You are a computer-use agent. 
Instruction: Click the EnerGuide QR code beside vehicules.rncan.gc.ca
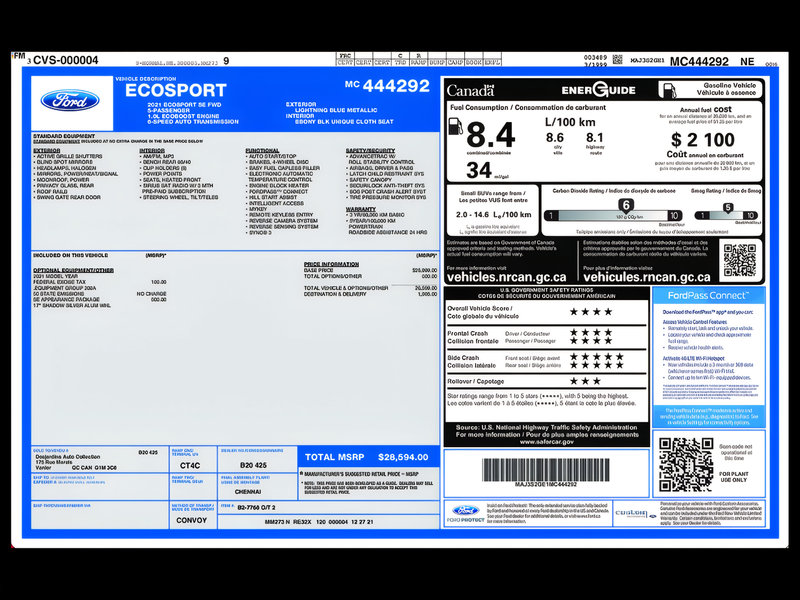tap(739, 260)
